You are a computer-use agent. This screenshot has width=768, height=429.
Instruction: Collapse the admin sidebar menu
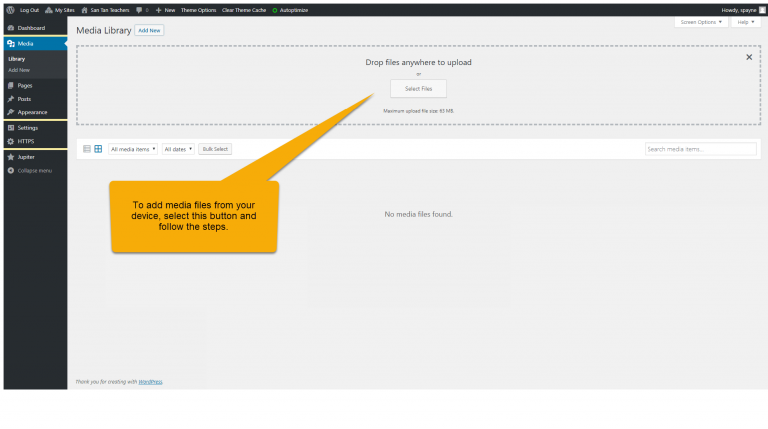tap(35, 170)
